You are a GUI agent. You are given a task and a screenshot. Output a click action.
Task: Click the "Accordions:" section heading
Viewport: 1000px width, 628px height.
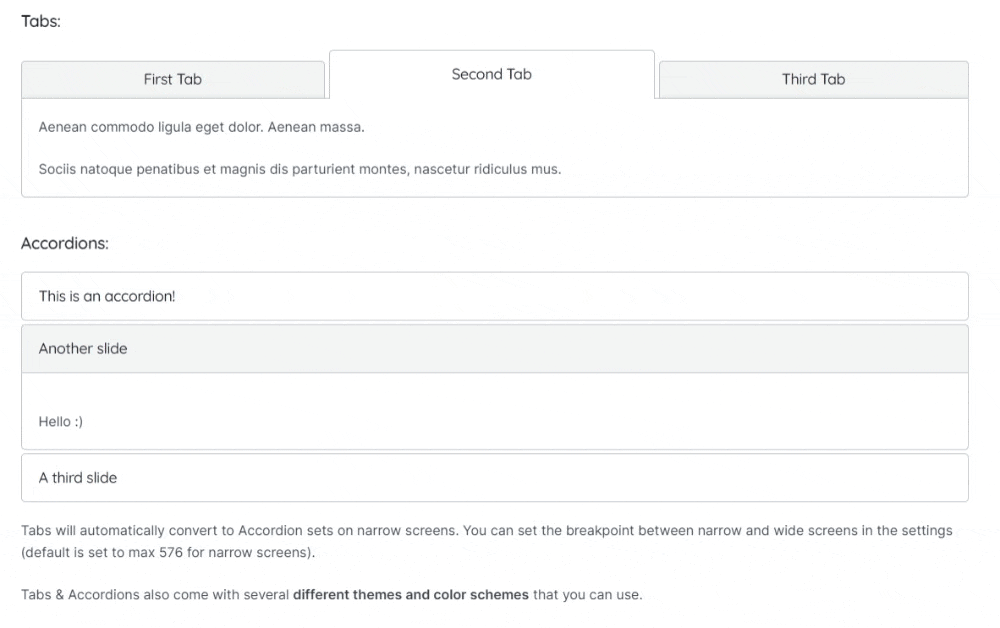[65, 243]
